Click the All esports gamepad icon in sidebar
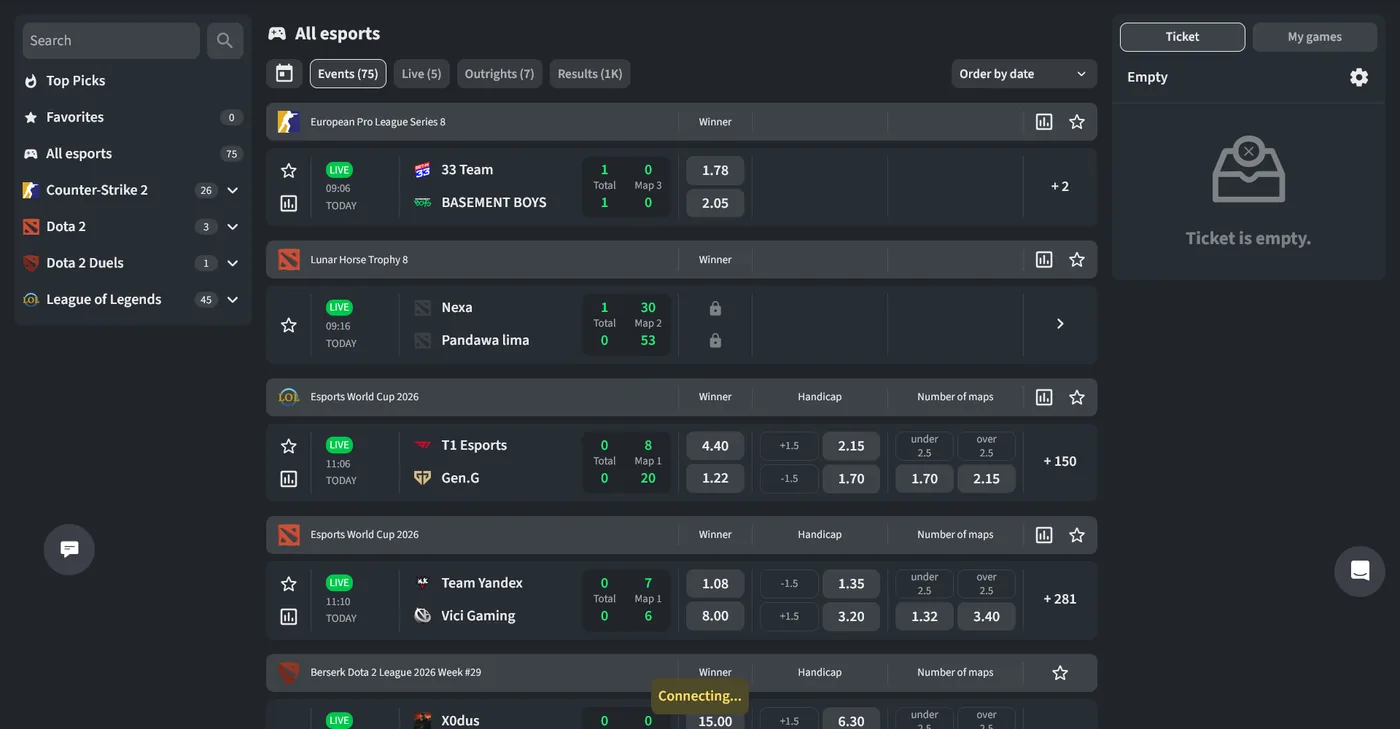Viewport: 1400px width, 729px height. tap(31, 154)
